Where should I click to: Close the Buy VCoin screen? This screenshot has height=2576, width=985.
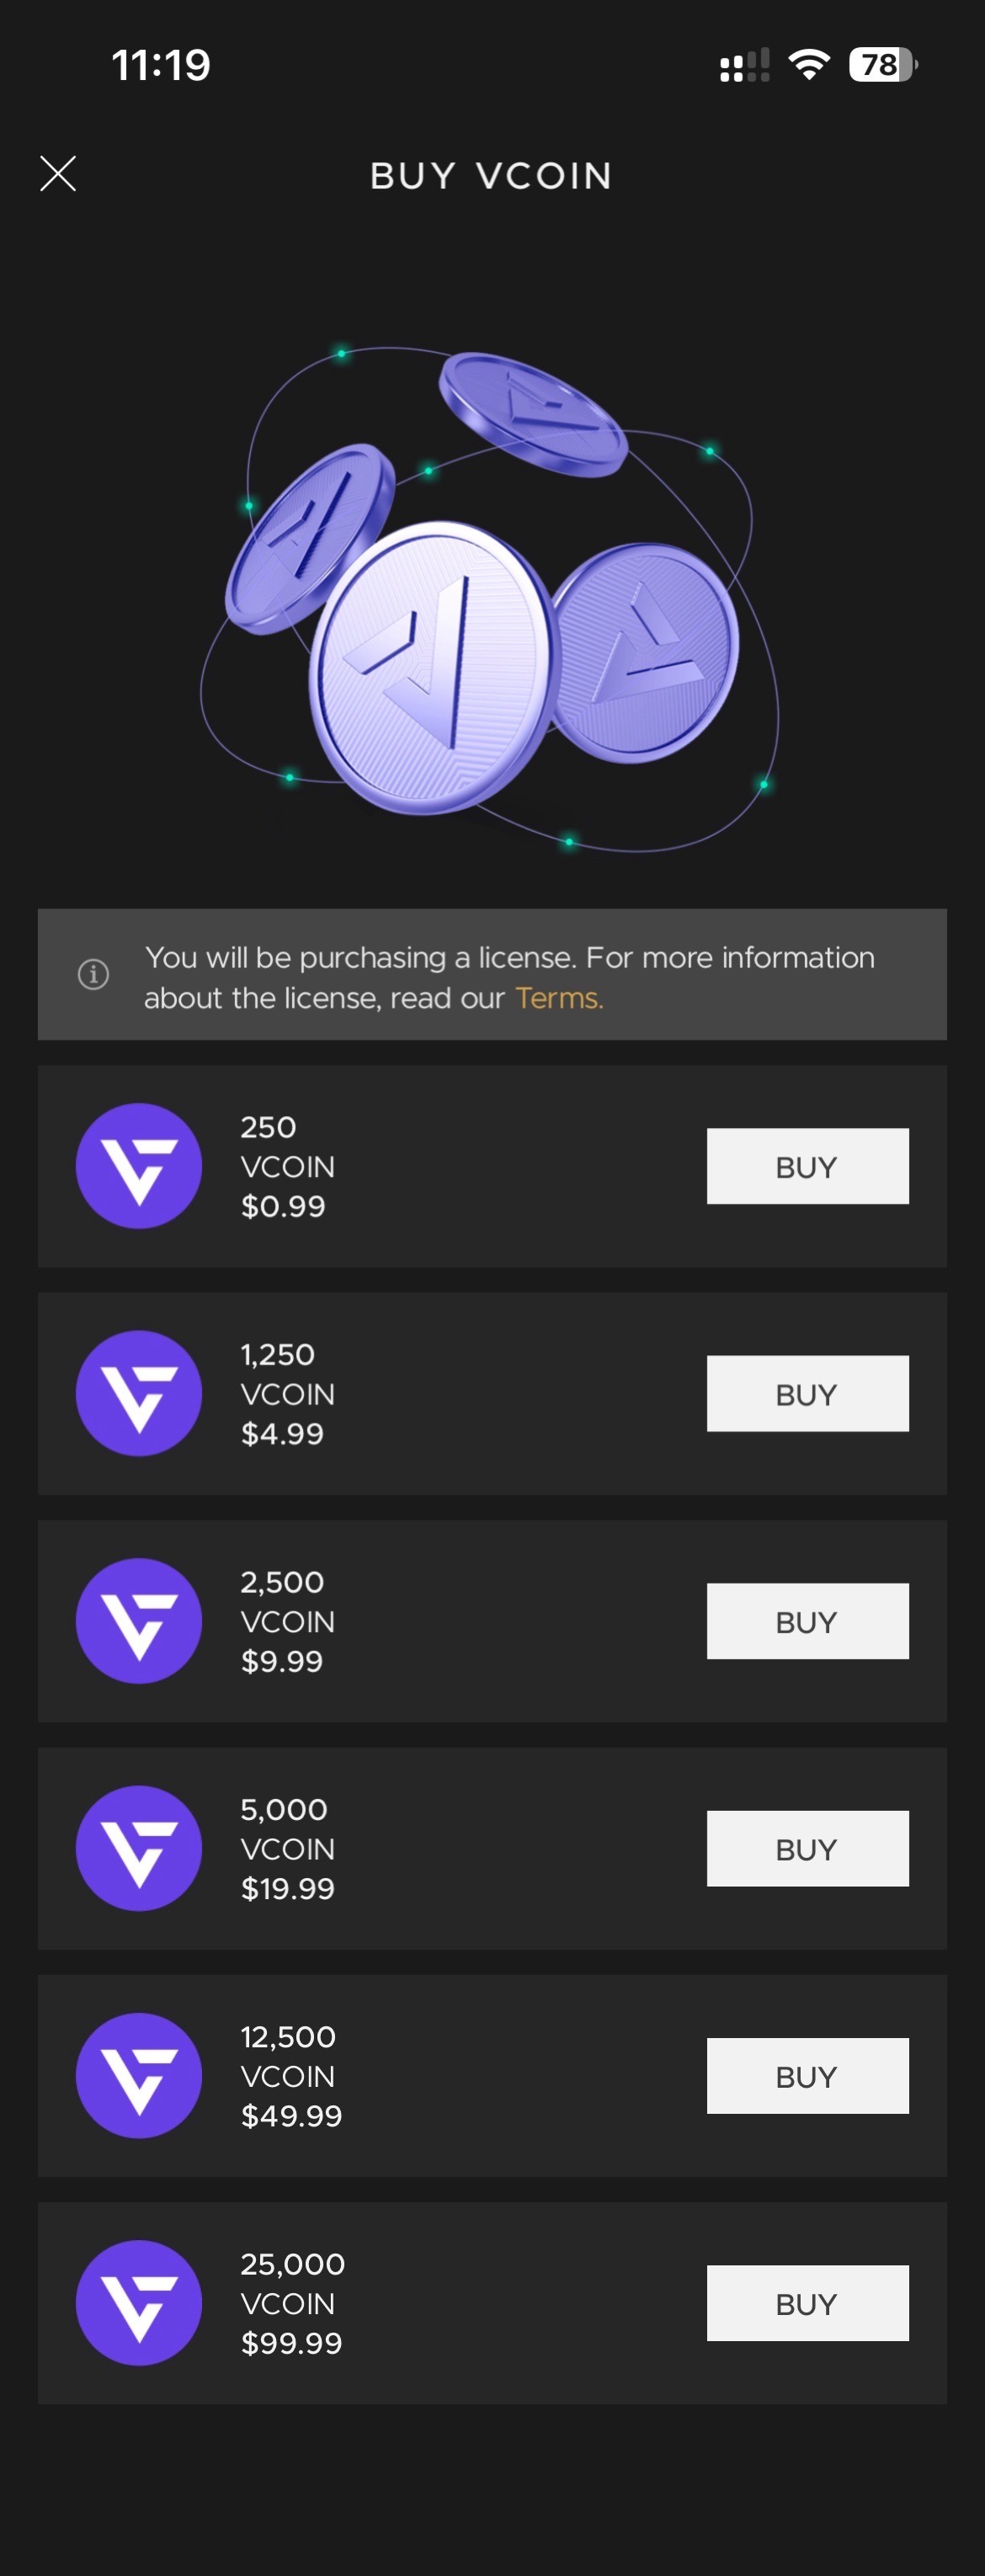[58, 174]
